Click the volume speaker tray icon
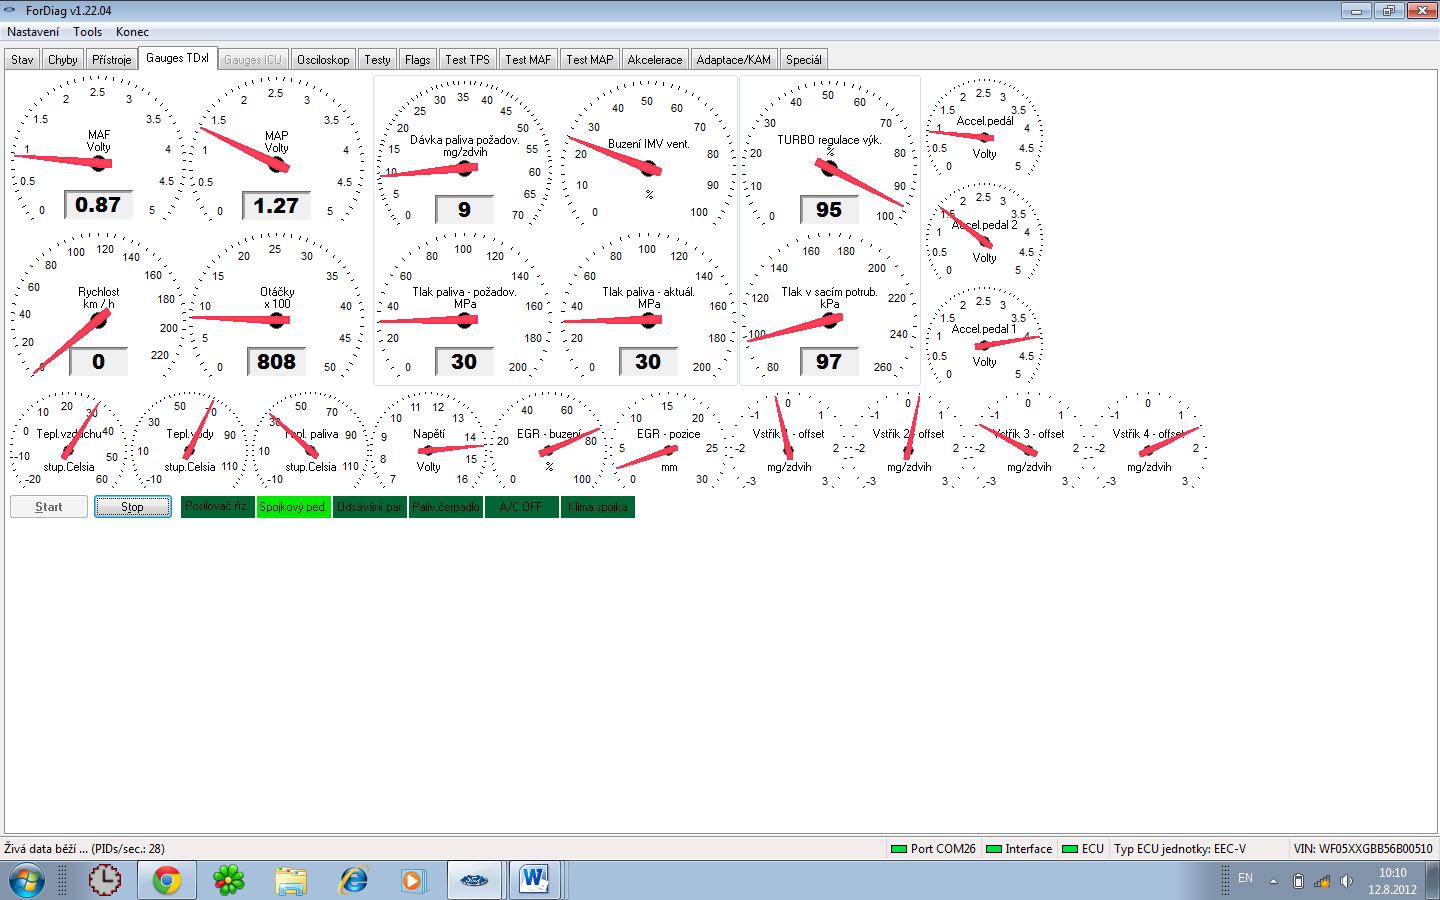1440x900 pixels. click(x=1346, y=881)
